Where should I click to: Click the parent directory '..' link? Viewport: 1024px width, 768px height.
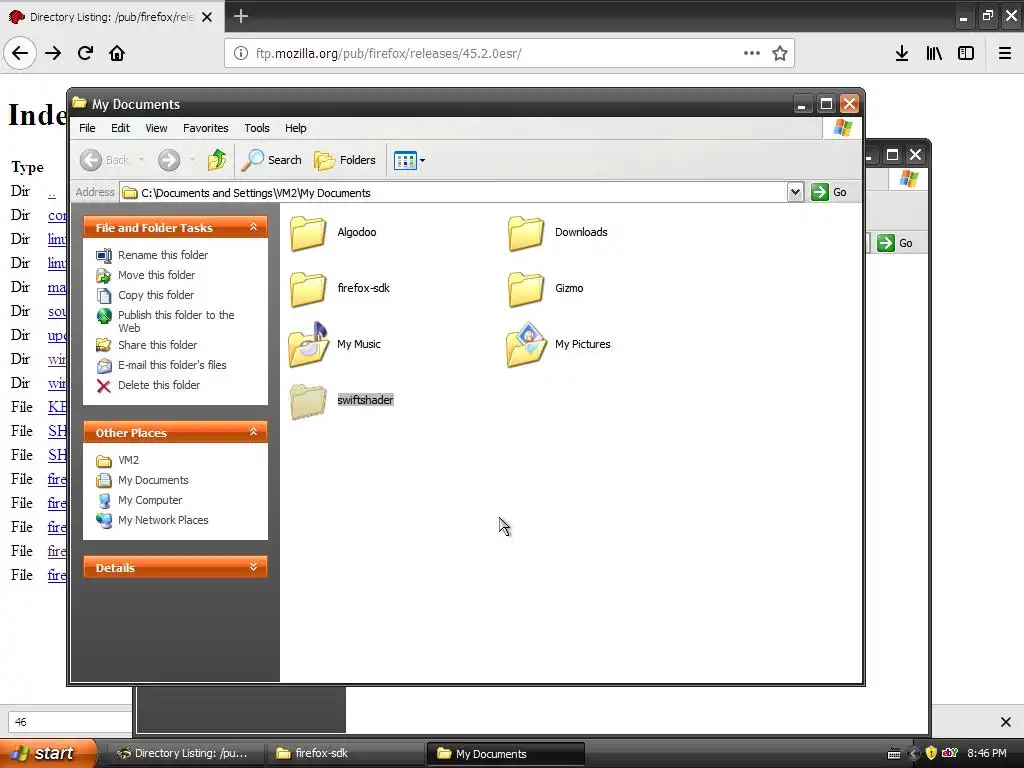click(x=52, y=191)
